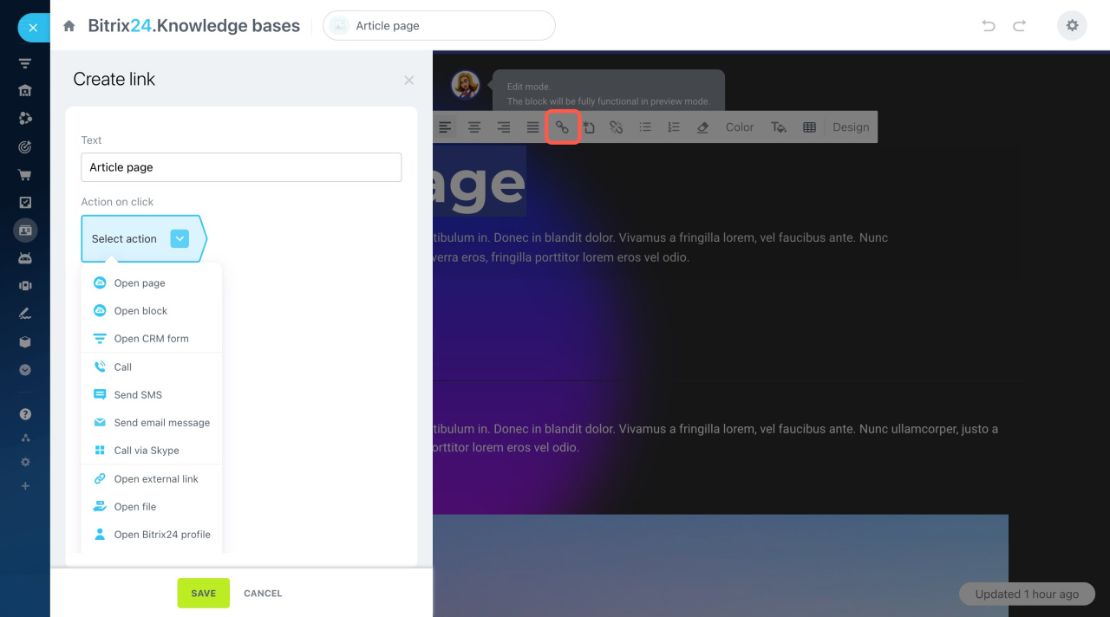The width and height of the screenshot is (1110, 617).
Task: Choose Open page action
Action: pos(151,283)
